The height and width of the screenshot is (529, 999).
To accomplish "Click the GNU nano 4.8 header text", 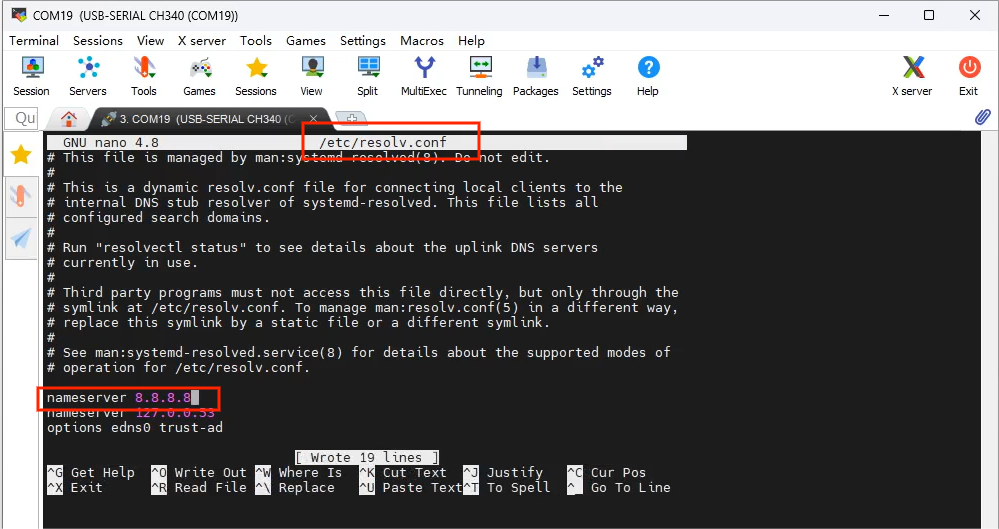I will click(111, 142).
